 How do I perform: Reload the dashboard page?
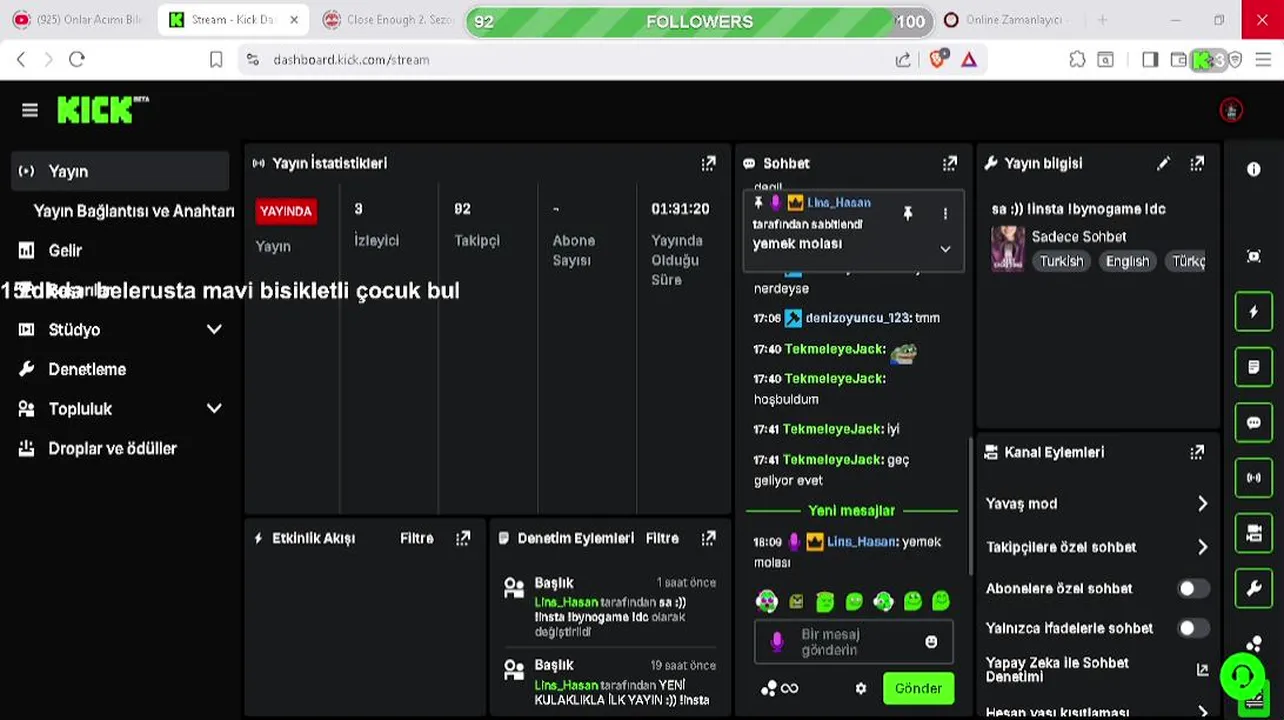click(x=77, y=60)
